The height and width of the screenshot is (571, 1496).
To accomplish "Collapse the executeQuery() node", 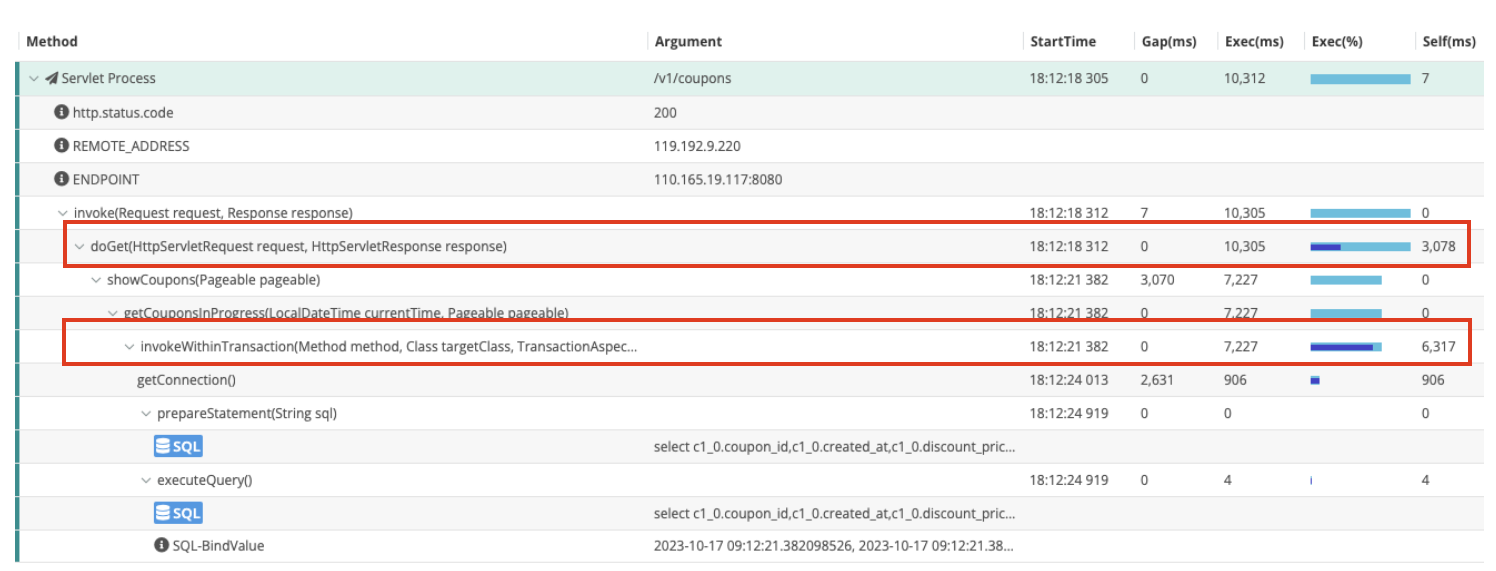I will pyautogui.click(x=147, y=480).
